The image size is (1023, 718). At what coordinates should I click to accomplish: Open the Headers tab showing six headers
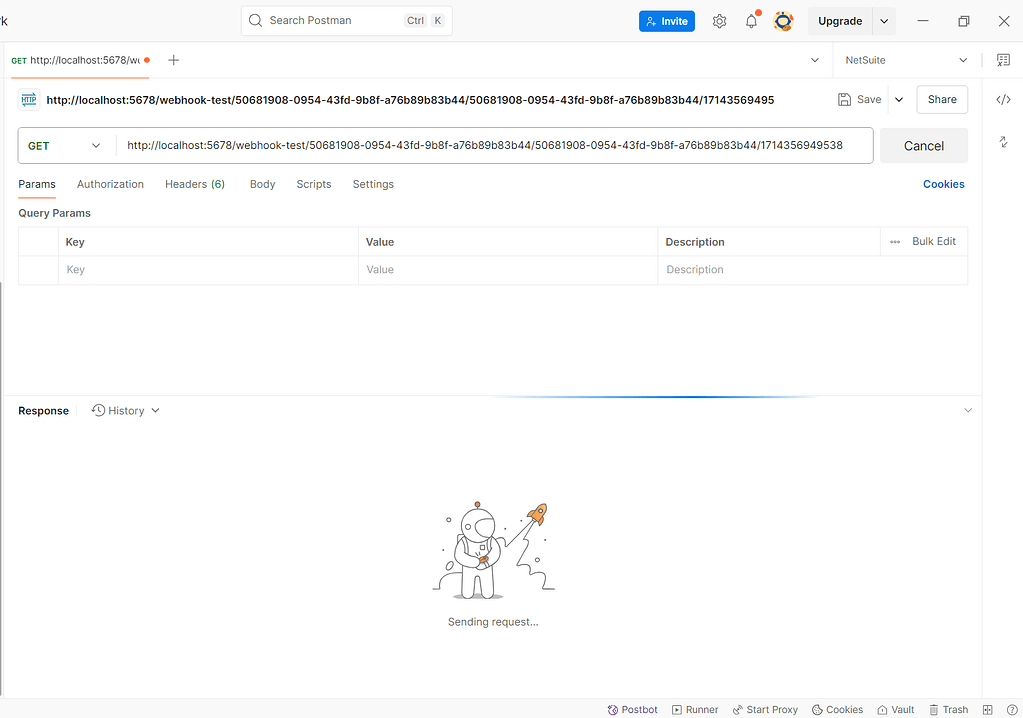[x=194, y=184]
